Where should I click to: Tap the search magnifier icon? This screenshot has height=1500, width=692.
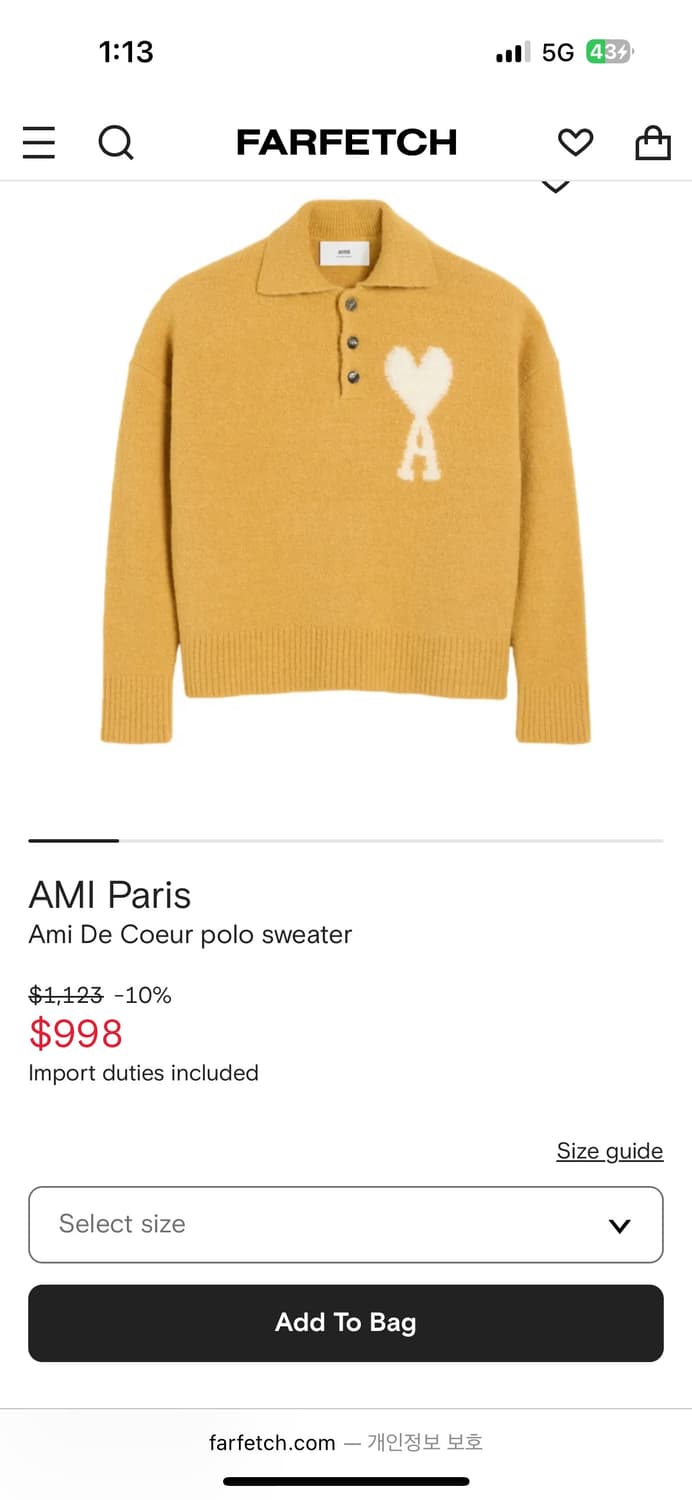click(116, 143)
